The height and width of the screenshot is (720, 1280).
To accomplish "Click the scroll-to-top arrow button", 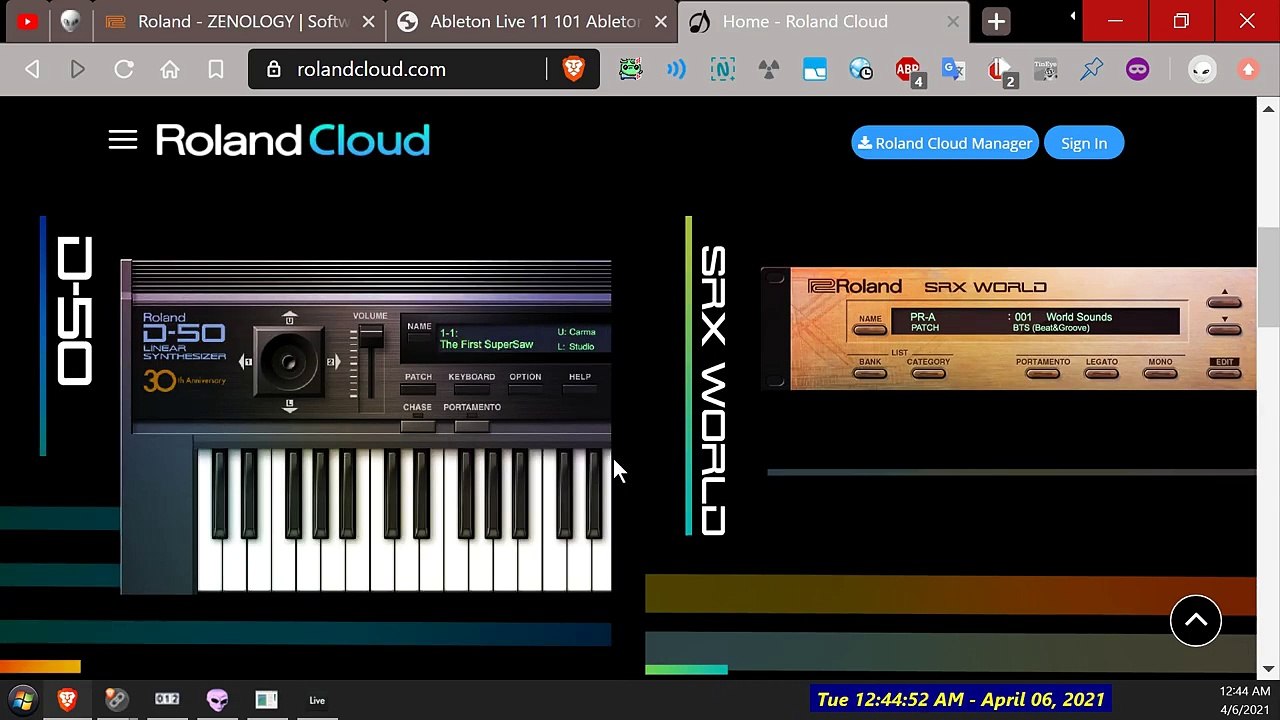I will coord(1196,621).
